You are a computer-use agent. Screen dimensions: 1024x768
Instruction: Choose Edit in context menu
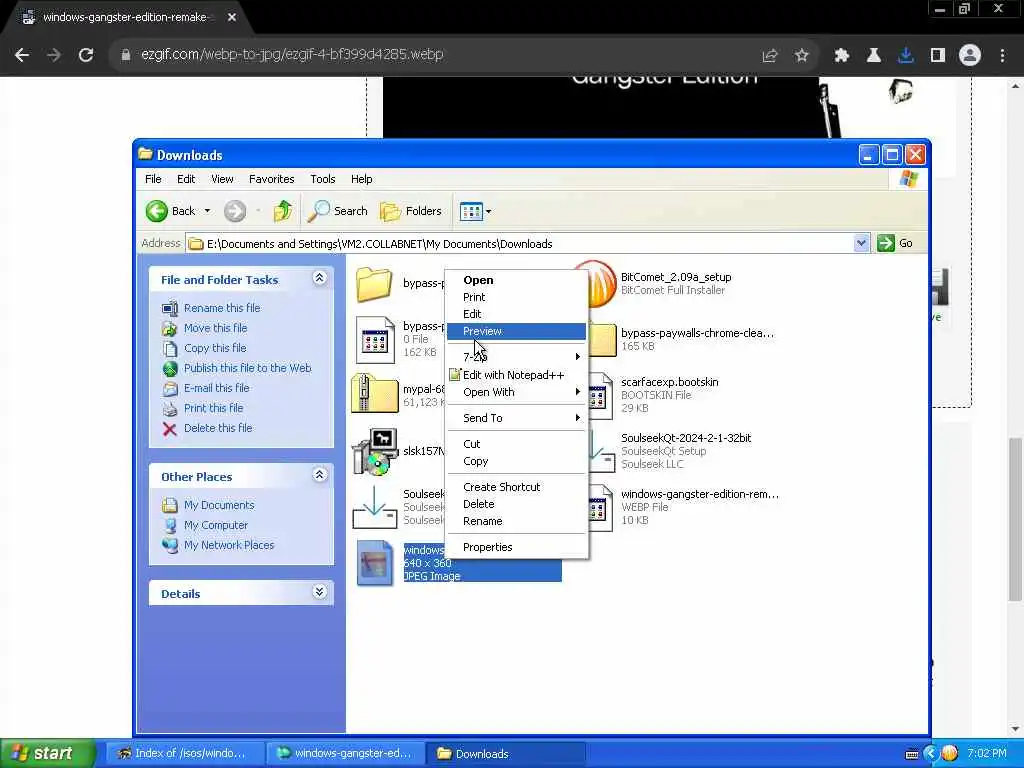(x=516, y=314)
